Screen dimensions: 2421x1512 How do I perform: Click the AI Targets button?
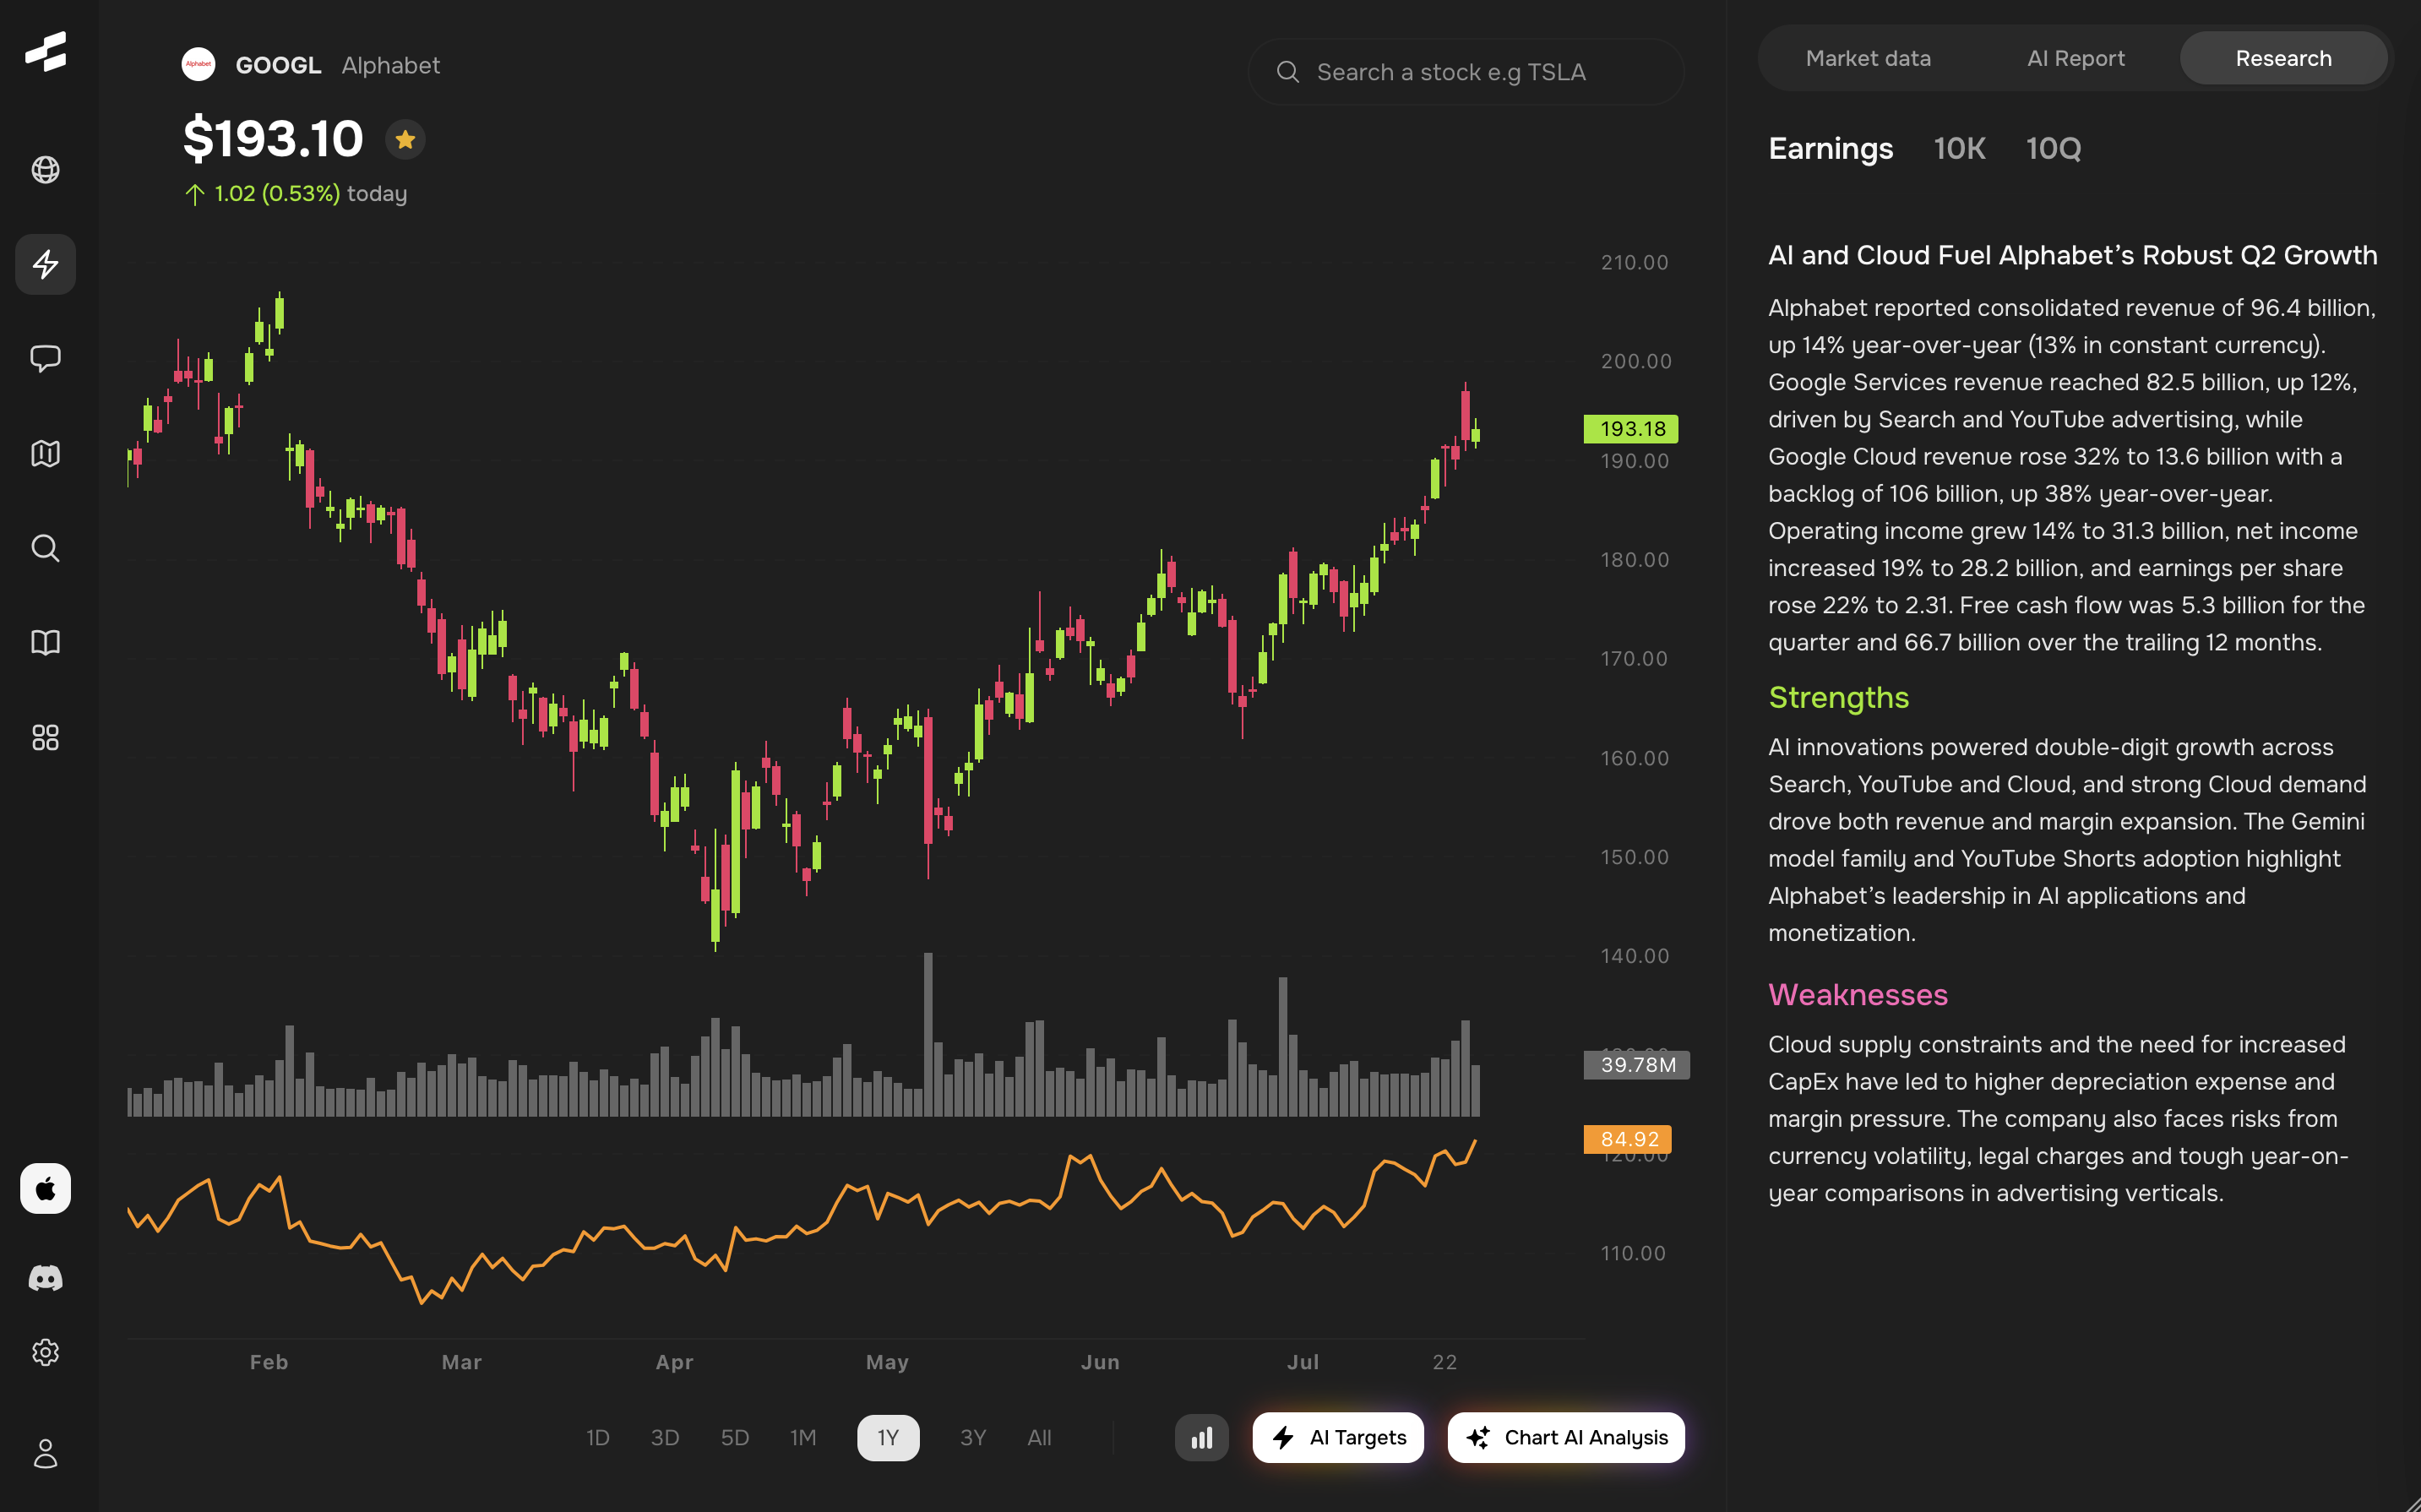[x=1338, y=1437]
